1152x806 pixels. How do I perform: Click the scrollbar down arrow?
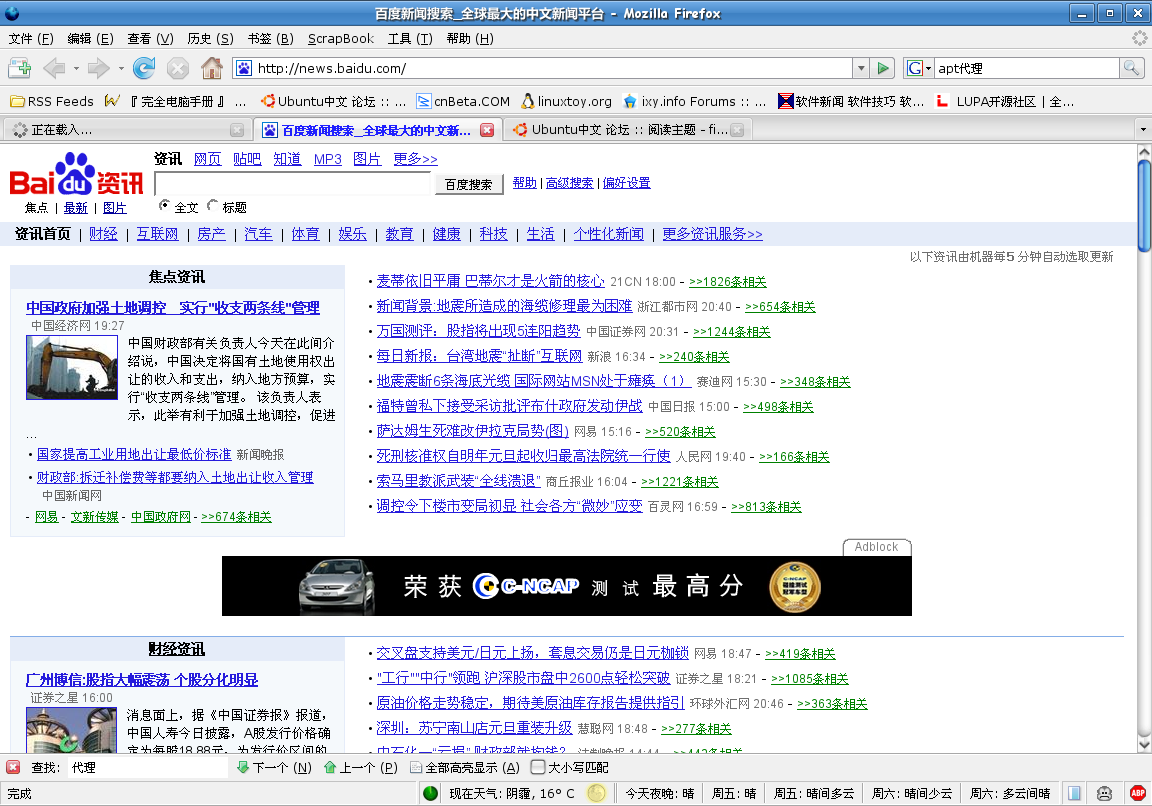pyautogui.click(x=1144, y=744)
